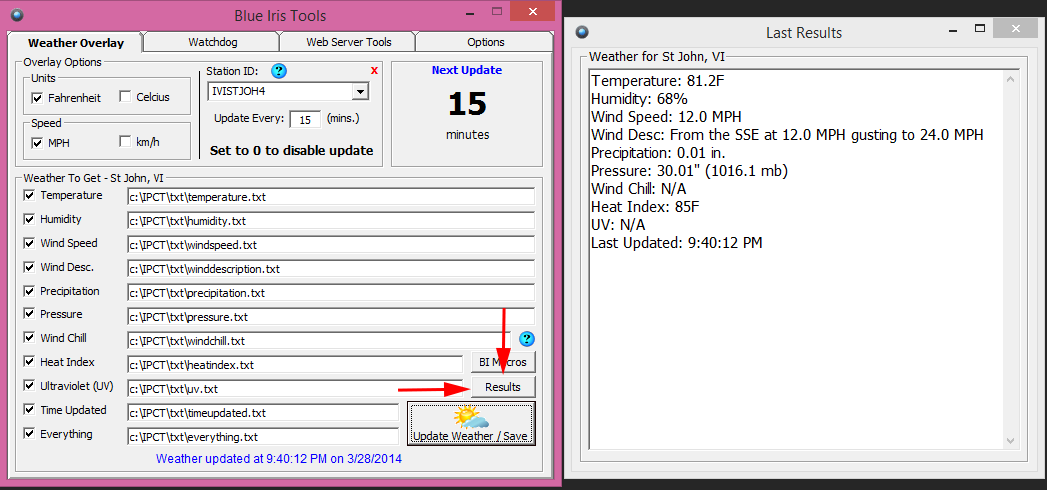Uncheck the Wind Desc. checkbox
The width and height of the screenshot is (1047, 490).
[x=29, y=267]
